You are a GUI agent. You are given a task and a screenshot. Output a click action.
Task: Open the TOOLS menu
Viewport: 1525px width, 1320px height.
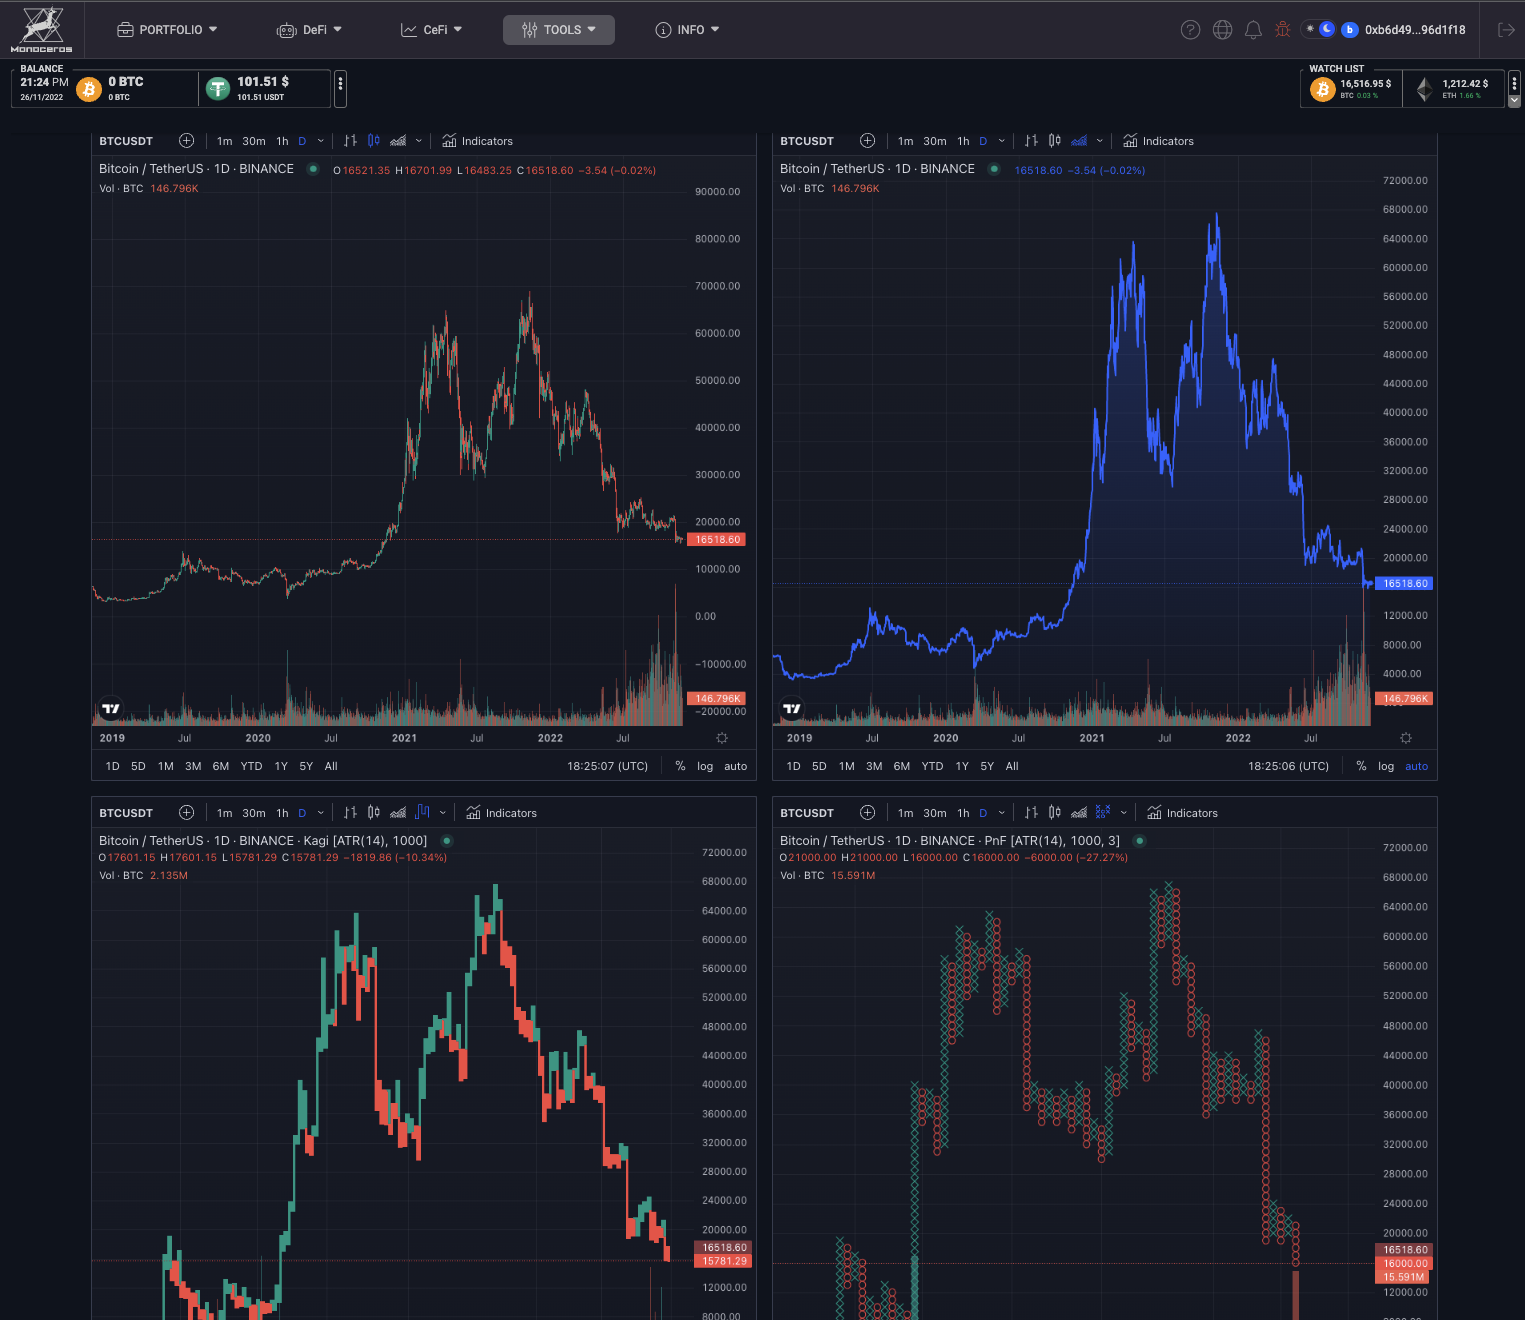click(x=558, y=30)
